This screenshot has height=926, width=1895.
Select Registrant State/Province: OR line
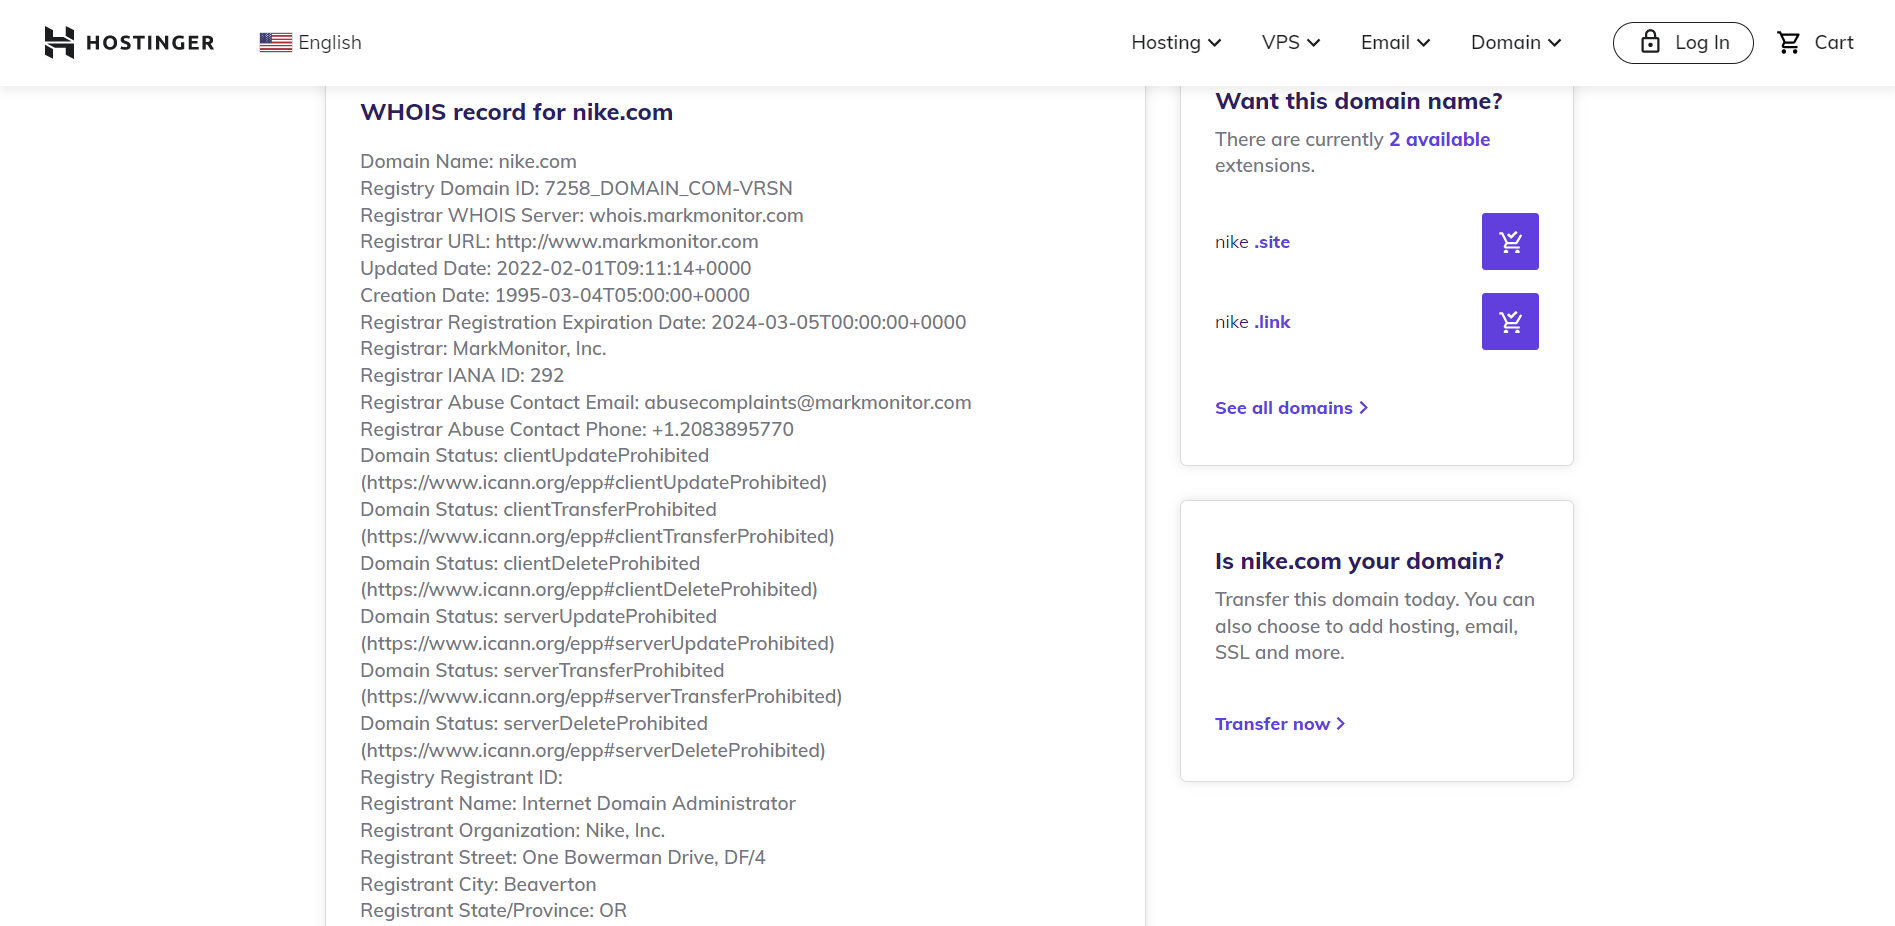click(493, 910)
